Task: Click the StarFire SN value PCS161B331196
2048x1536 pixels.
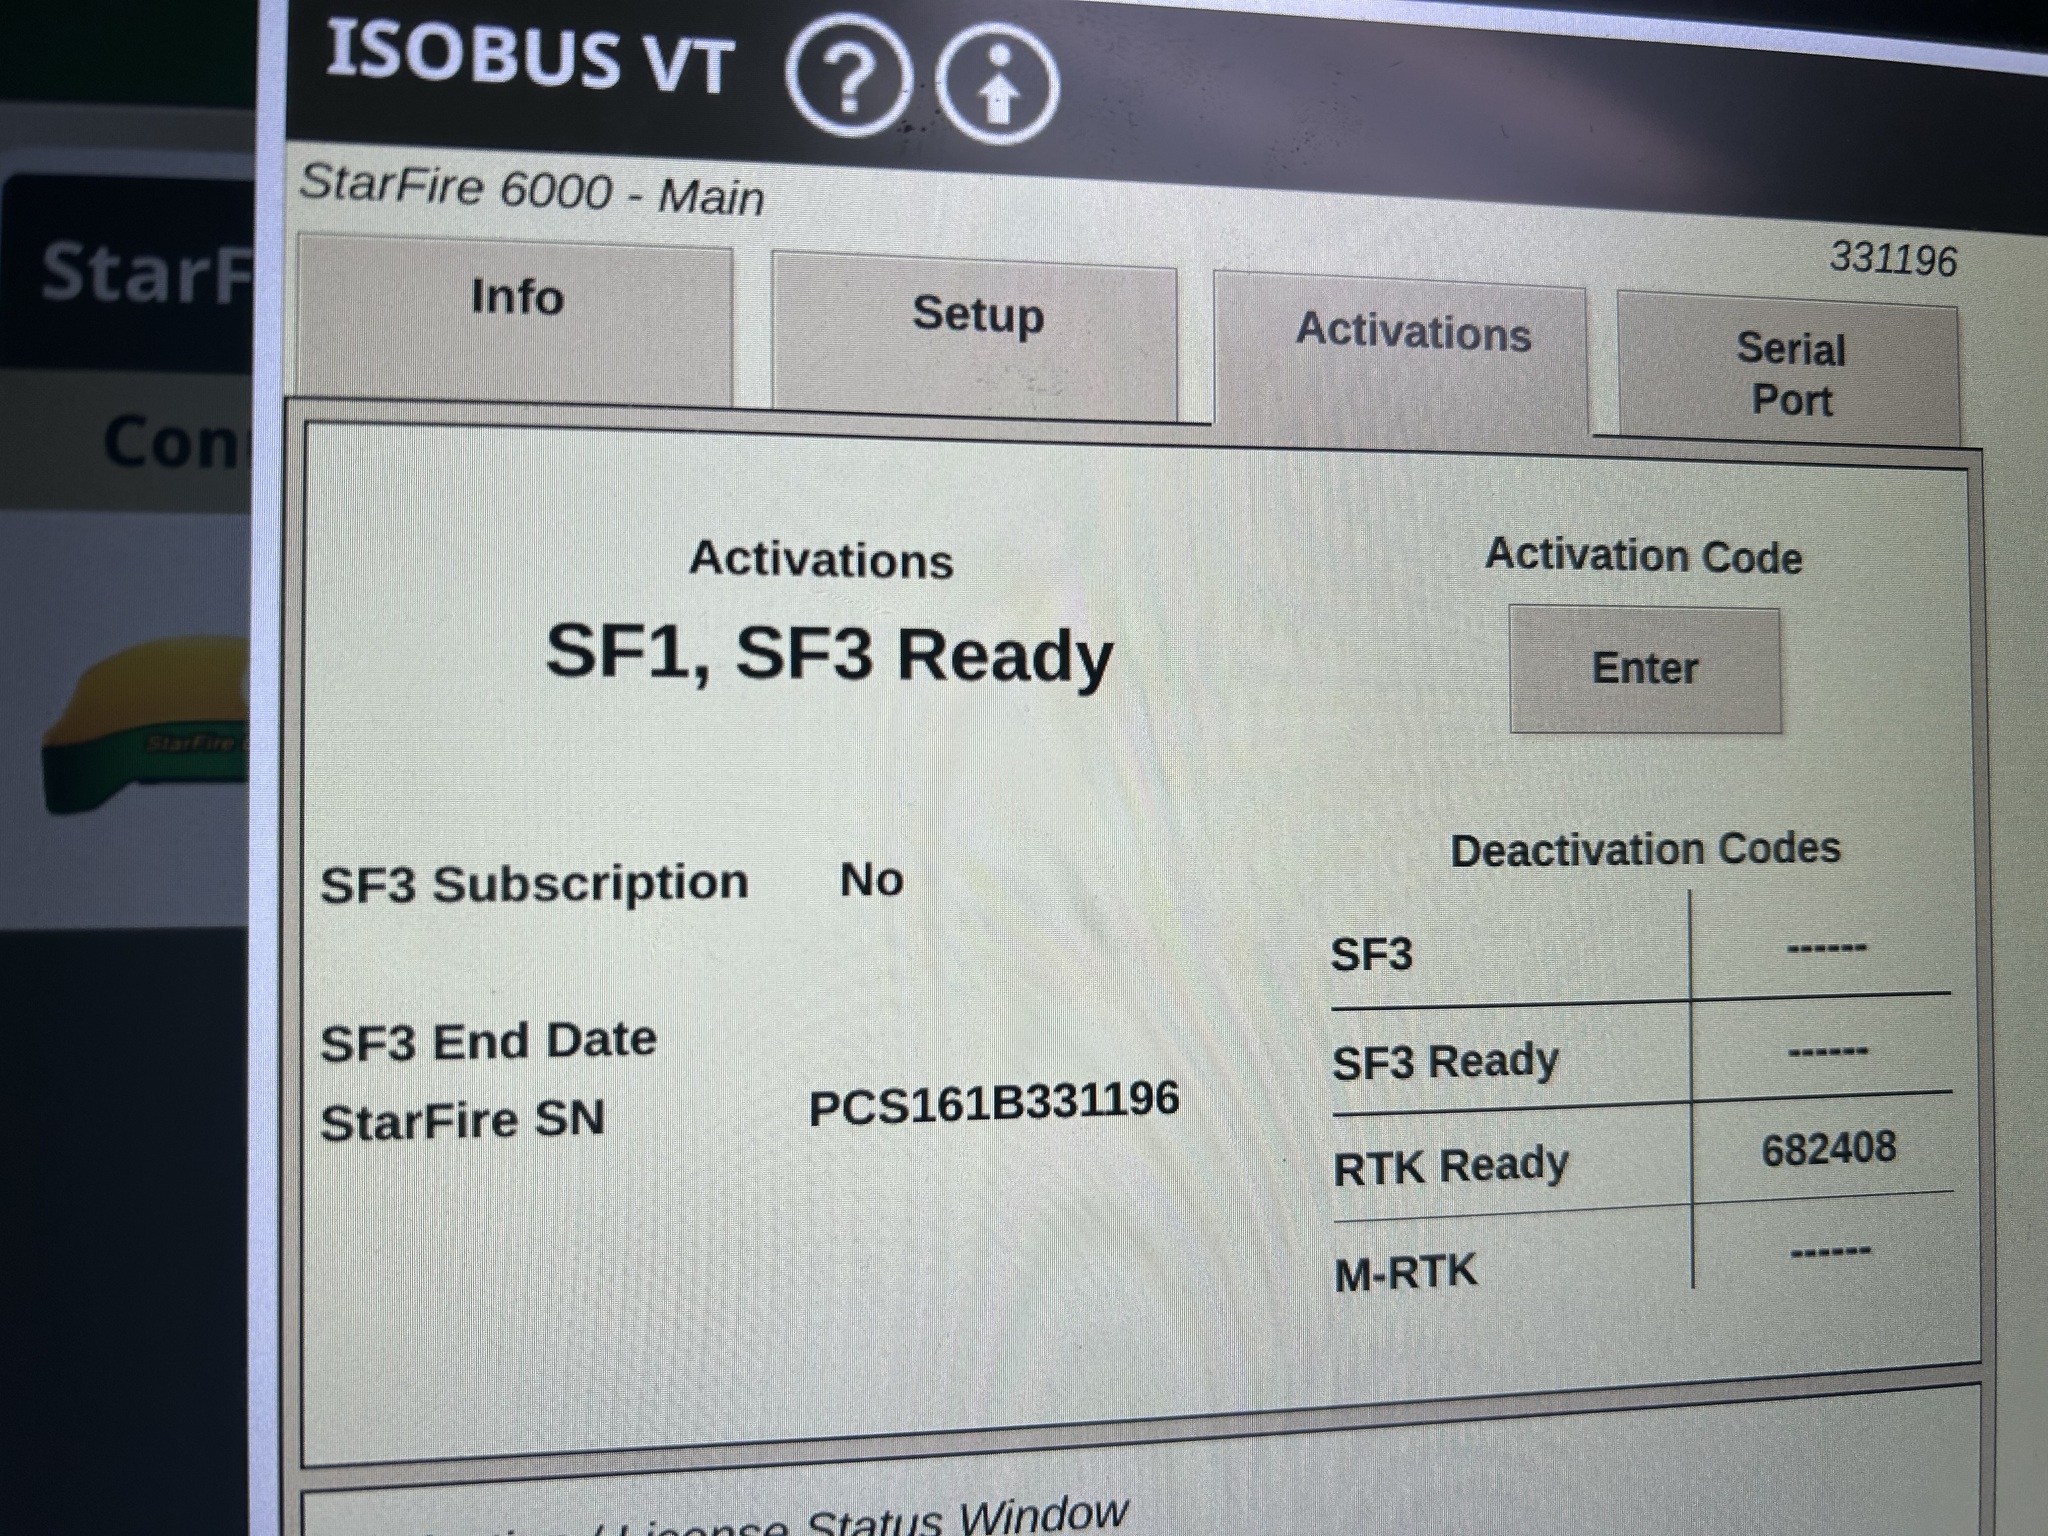Action: click(x=993, y=1104)
